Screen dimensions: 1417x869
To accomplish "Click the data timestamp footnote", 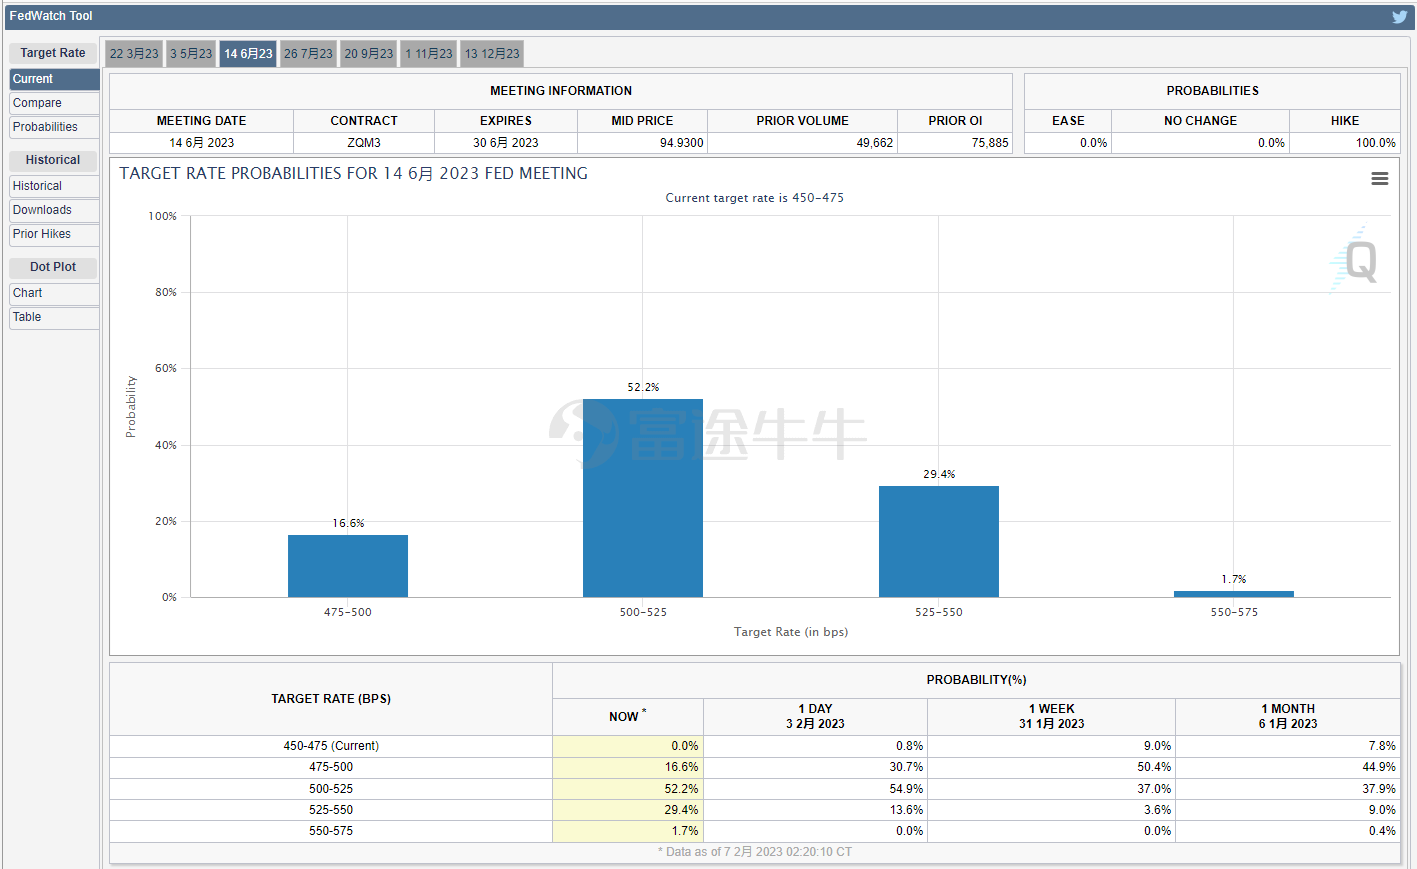I will [x=755, y=852].
